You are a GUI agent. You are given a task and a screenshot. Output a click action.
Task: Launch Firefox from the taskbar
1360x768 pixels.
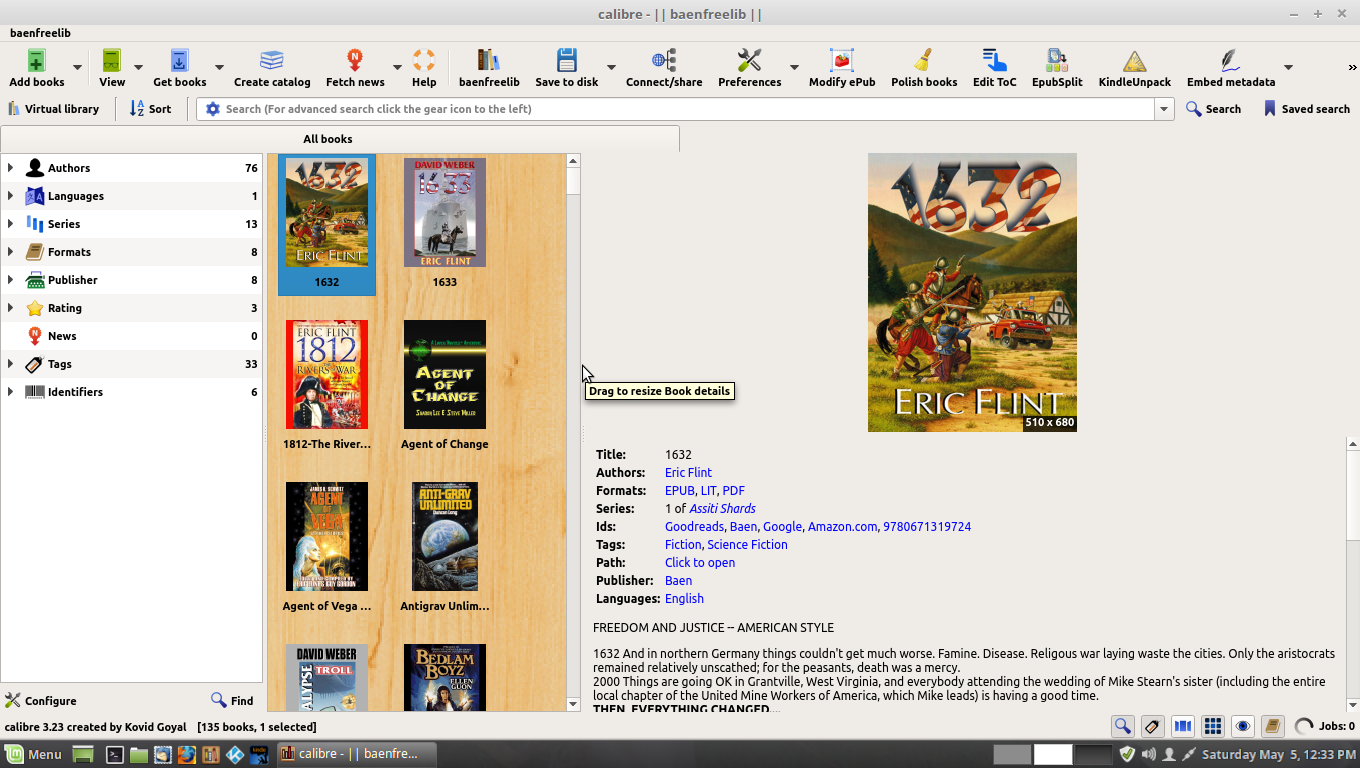coord(186,755)
